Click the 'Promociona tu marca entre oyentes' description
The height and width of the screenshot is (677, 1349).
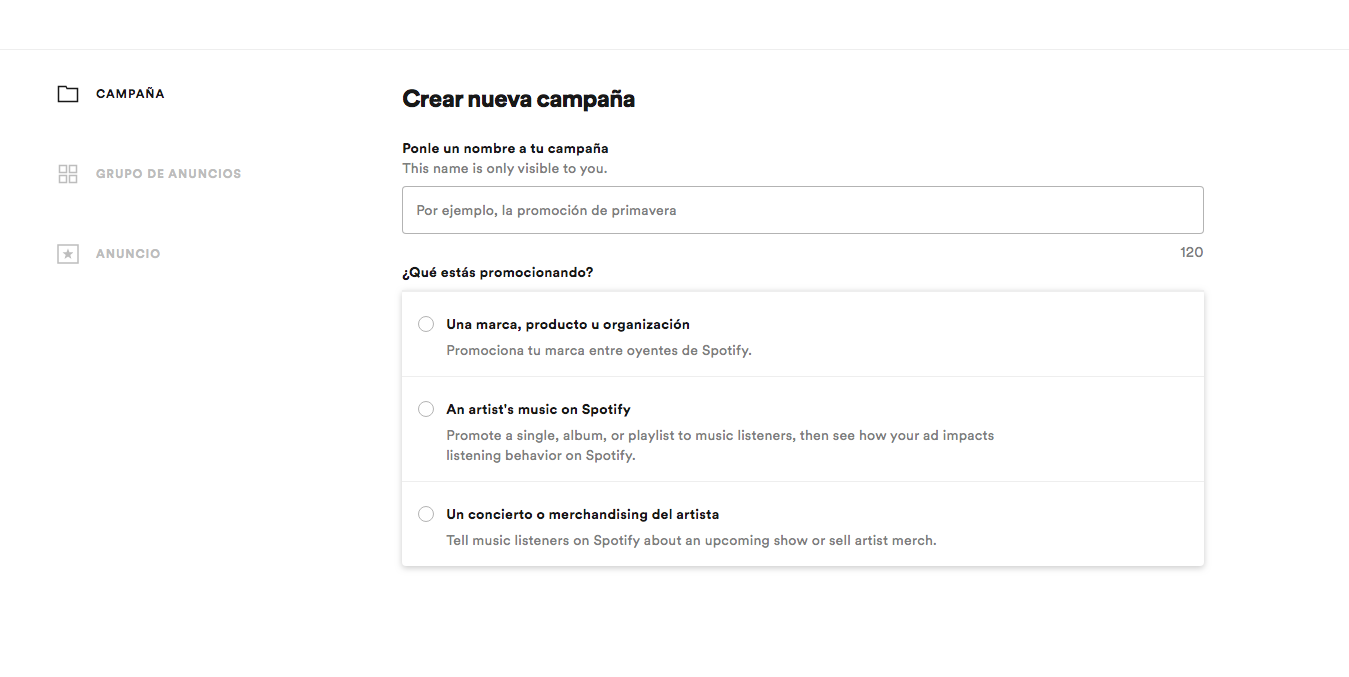coord(598,351)
